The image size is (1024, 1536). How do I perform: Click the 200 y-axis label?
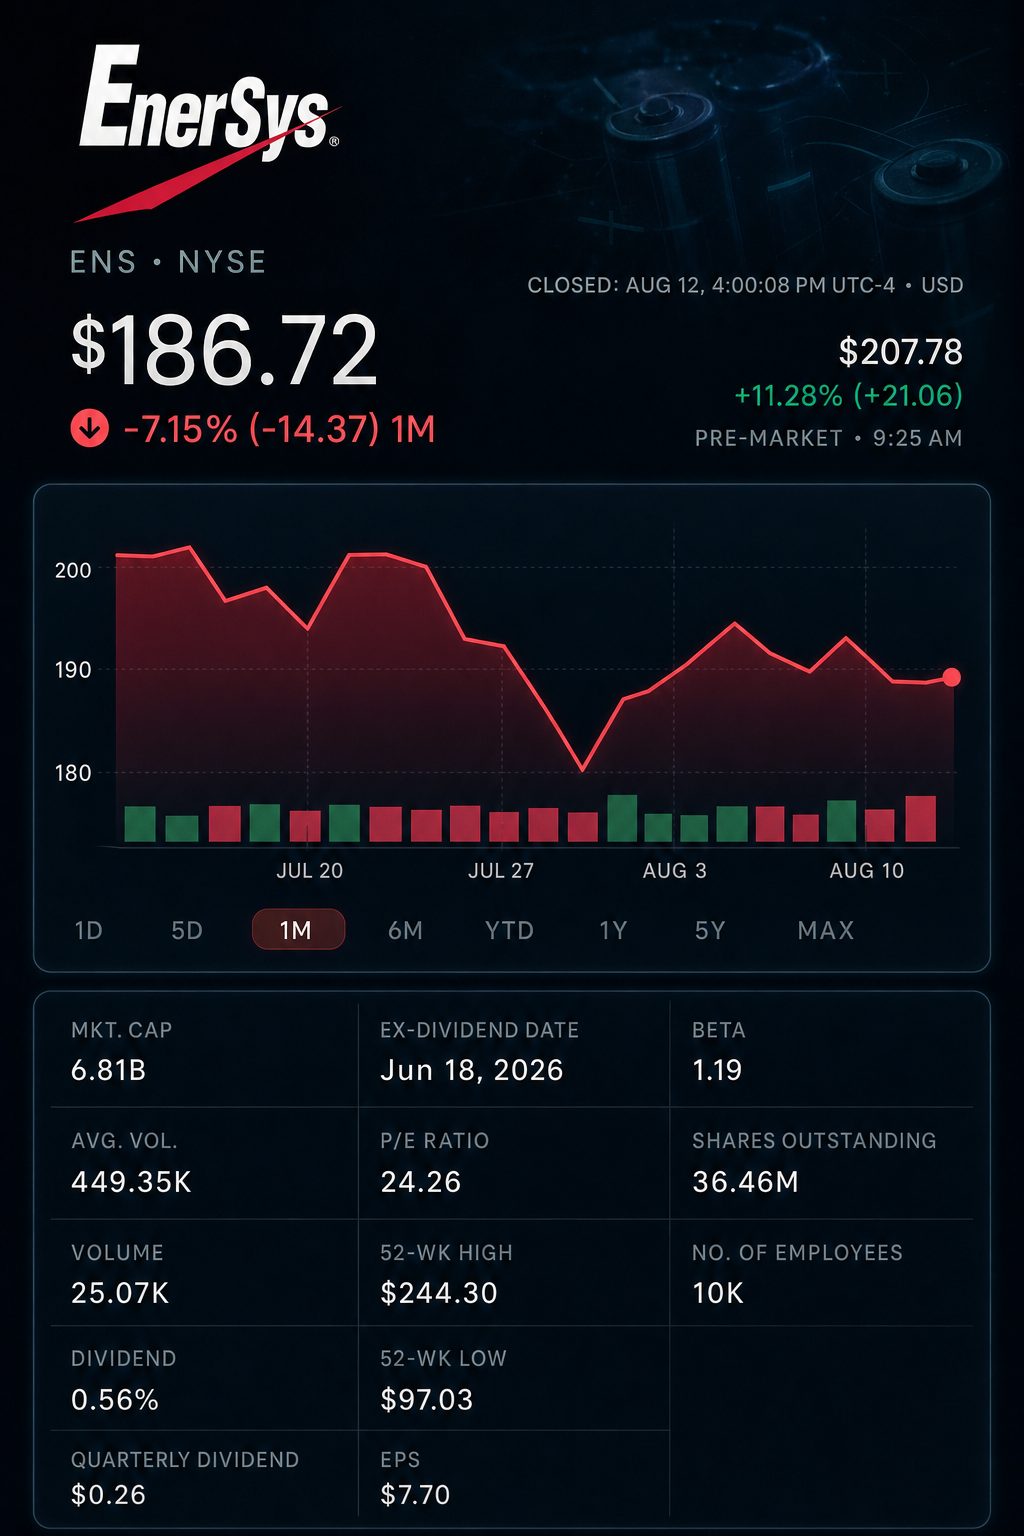[x=73, y=570]
